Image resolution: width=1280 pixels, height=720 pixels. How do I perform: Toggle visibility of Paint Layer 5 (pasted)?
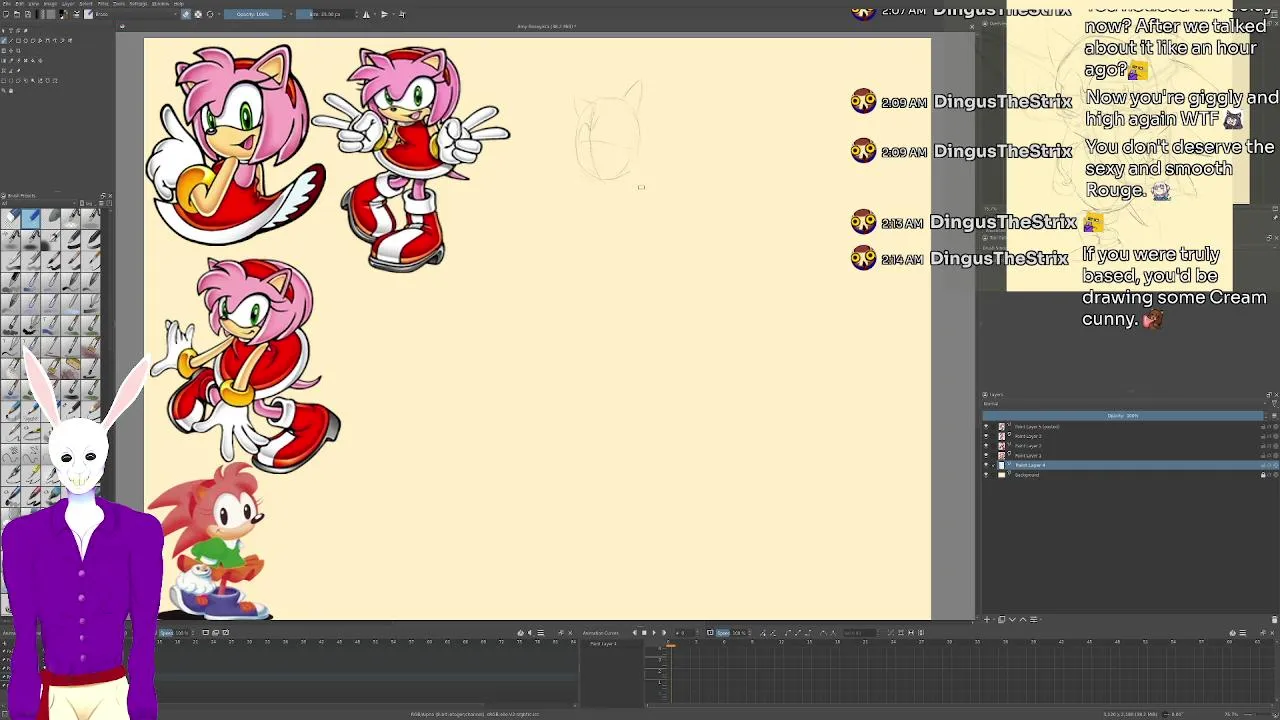click(986, 426)
